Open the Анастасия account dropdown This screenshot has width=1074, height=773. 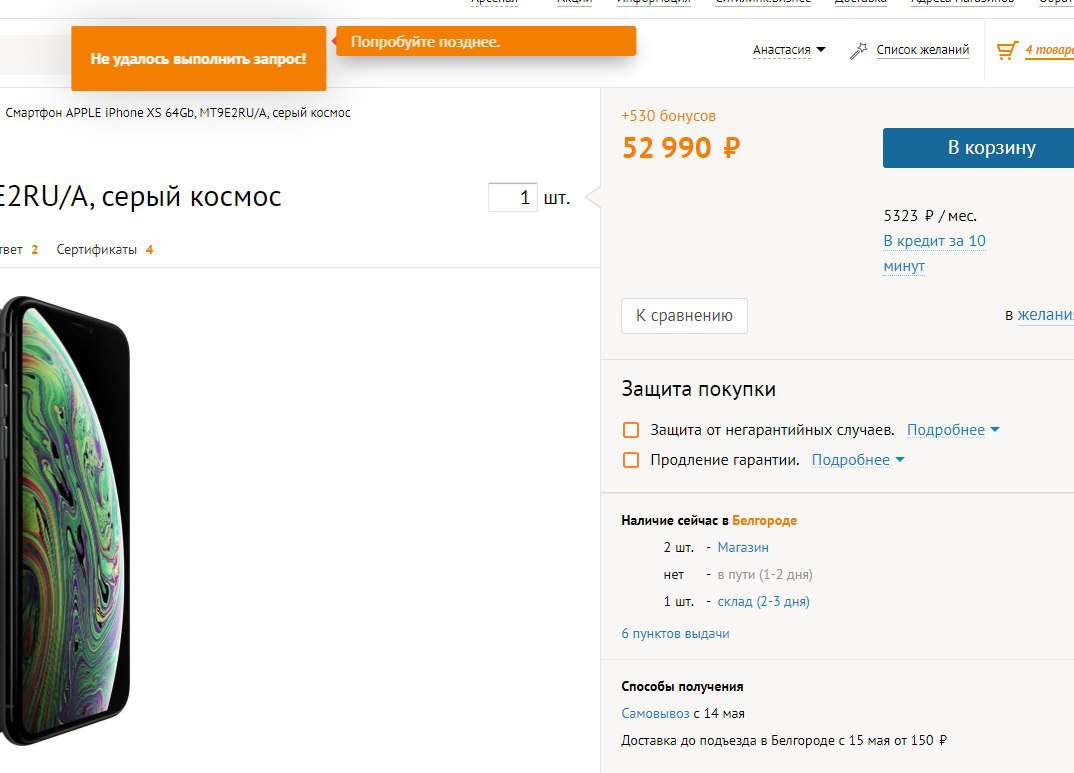789,50
